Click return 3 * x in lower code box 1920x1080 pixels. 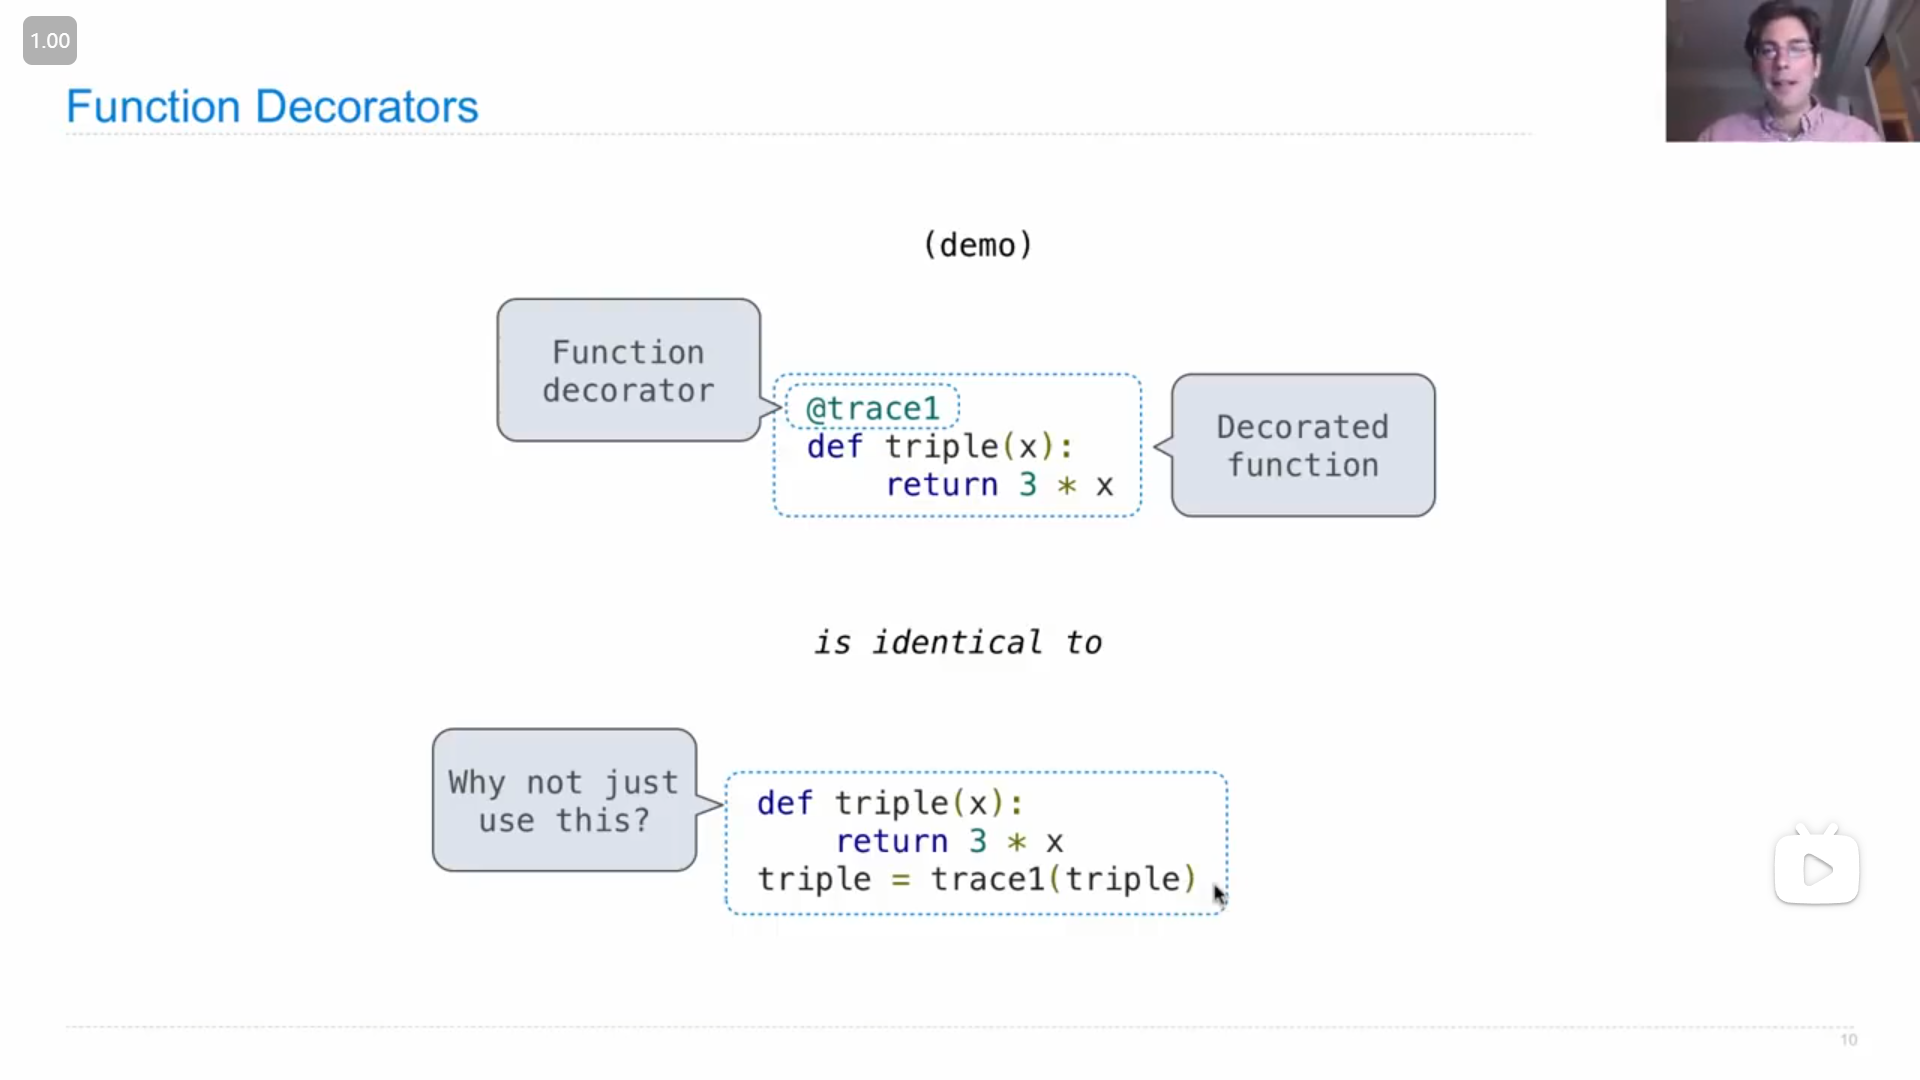point(949,841)
